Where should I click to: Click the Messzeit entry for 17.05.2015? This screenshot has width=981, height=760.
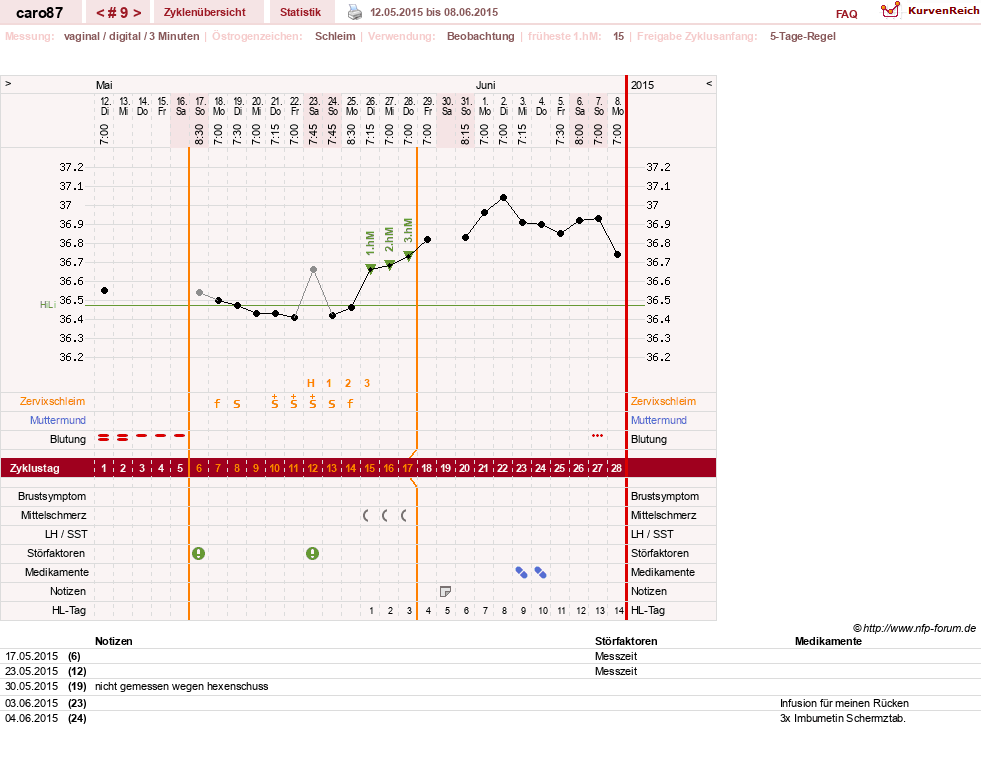(616, 656)
